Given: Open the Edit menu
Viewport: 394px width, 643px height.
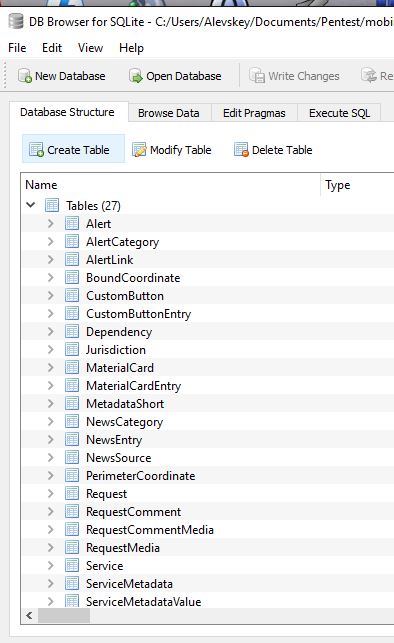Looking at the screenshot, I should [52, 48].
